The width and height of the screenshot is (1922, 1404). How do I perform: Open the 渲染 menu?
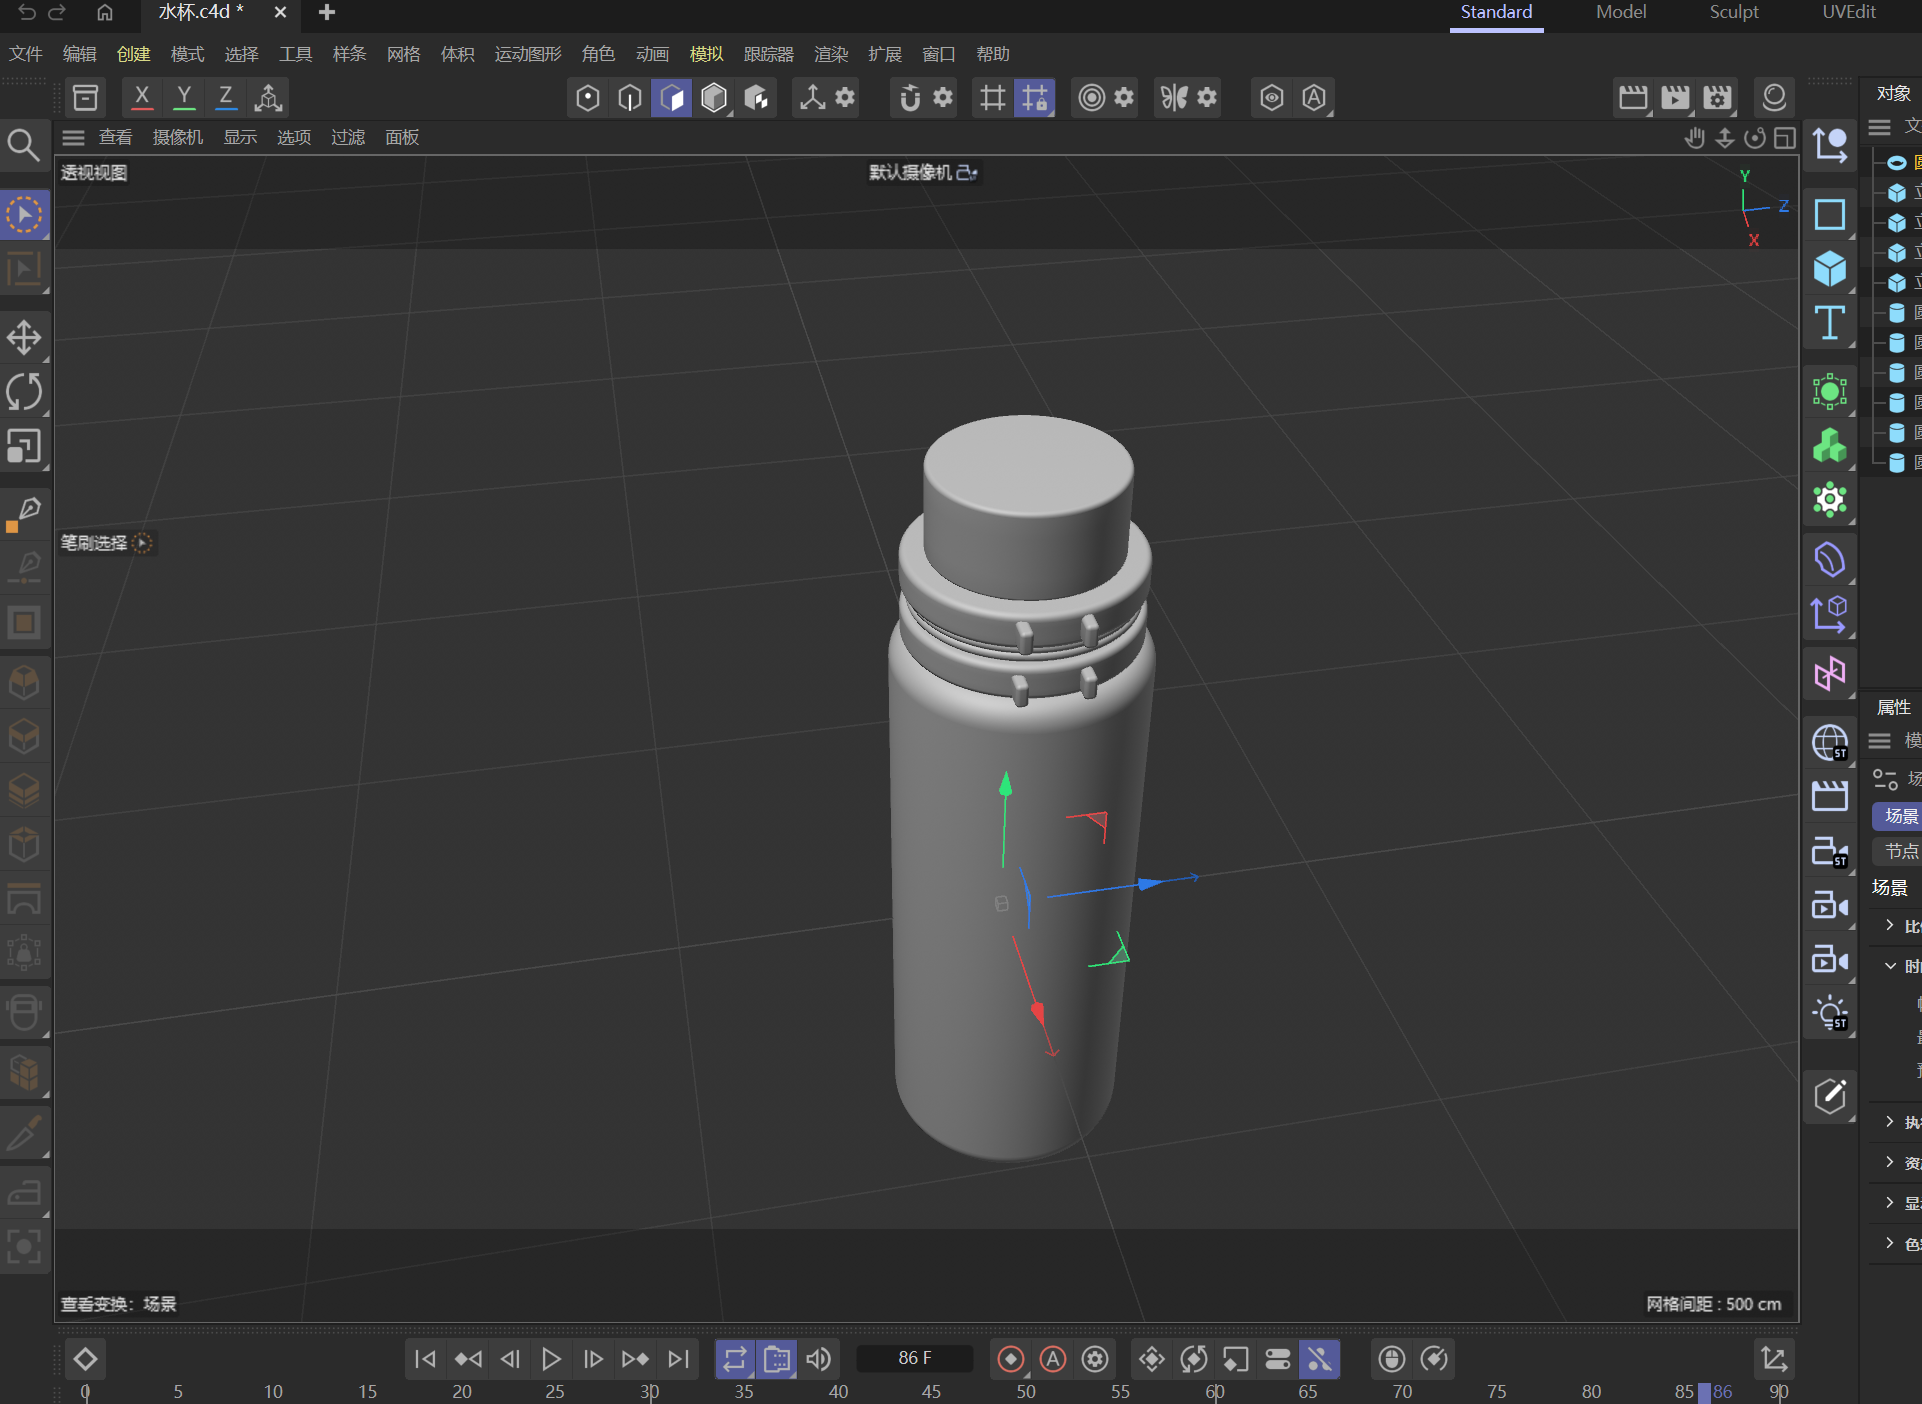pos(831,54)
